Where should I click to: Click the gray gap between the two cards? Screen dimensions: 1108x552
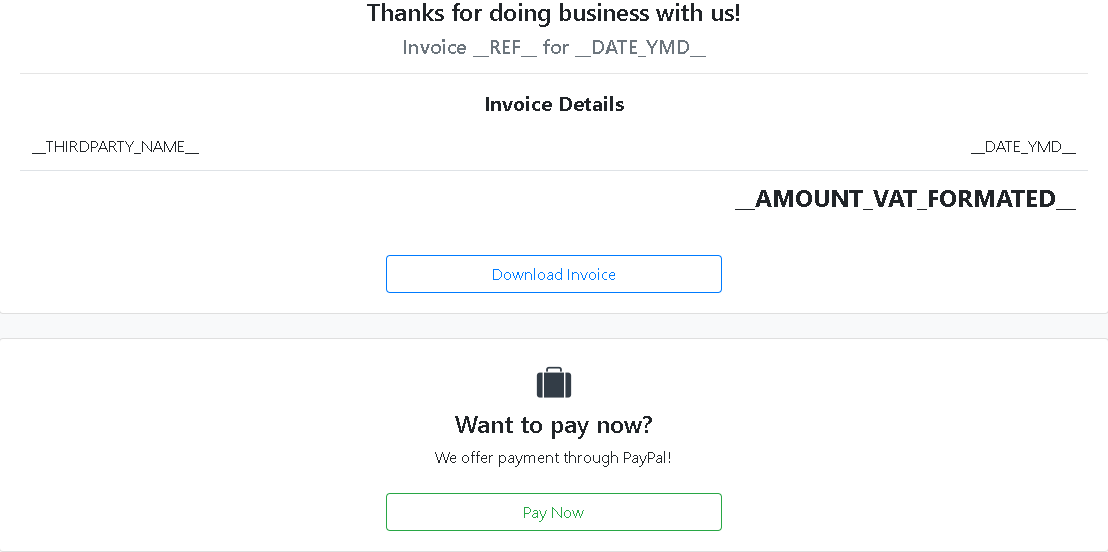554,326
